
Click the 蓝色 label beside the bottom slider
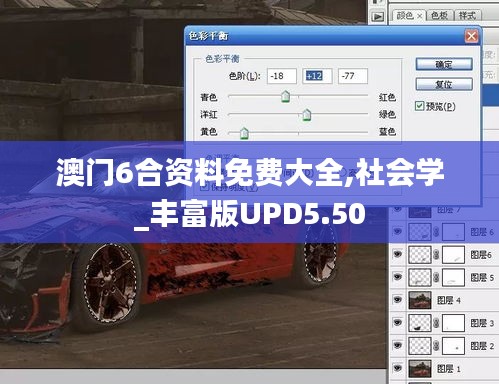387,132
